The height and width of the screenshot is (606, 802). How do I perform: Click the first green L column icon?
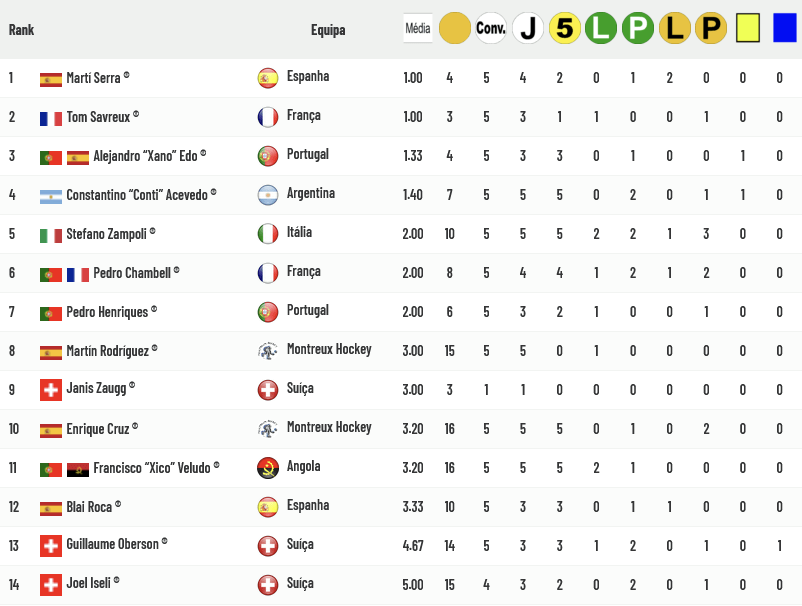click(600, 28)
